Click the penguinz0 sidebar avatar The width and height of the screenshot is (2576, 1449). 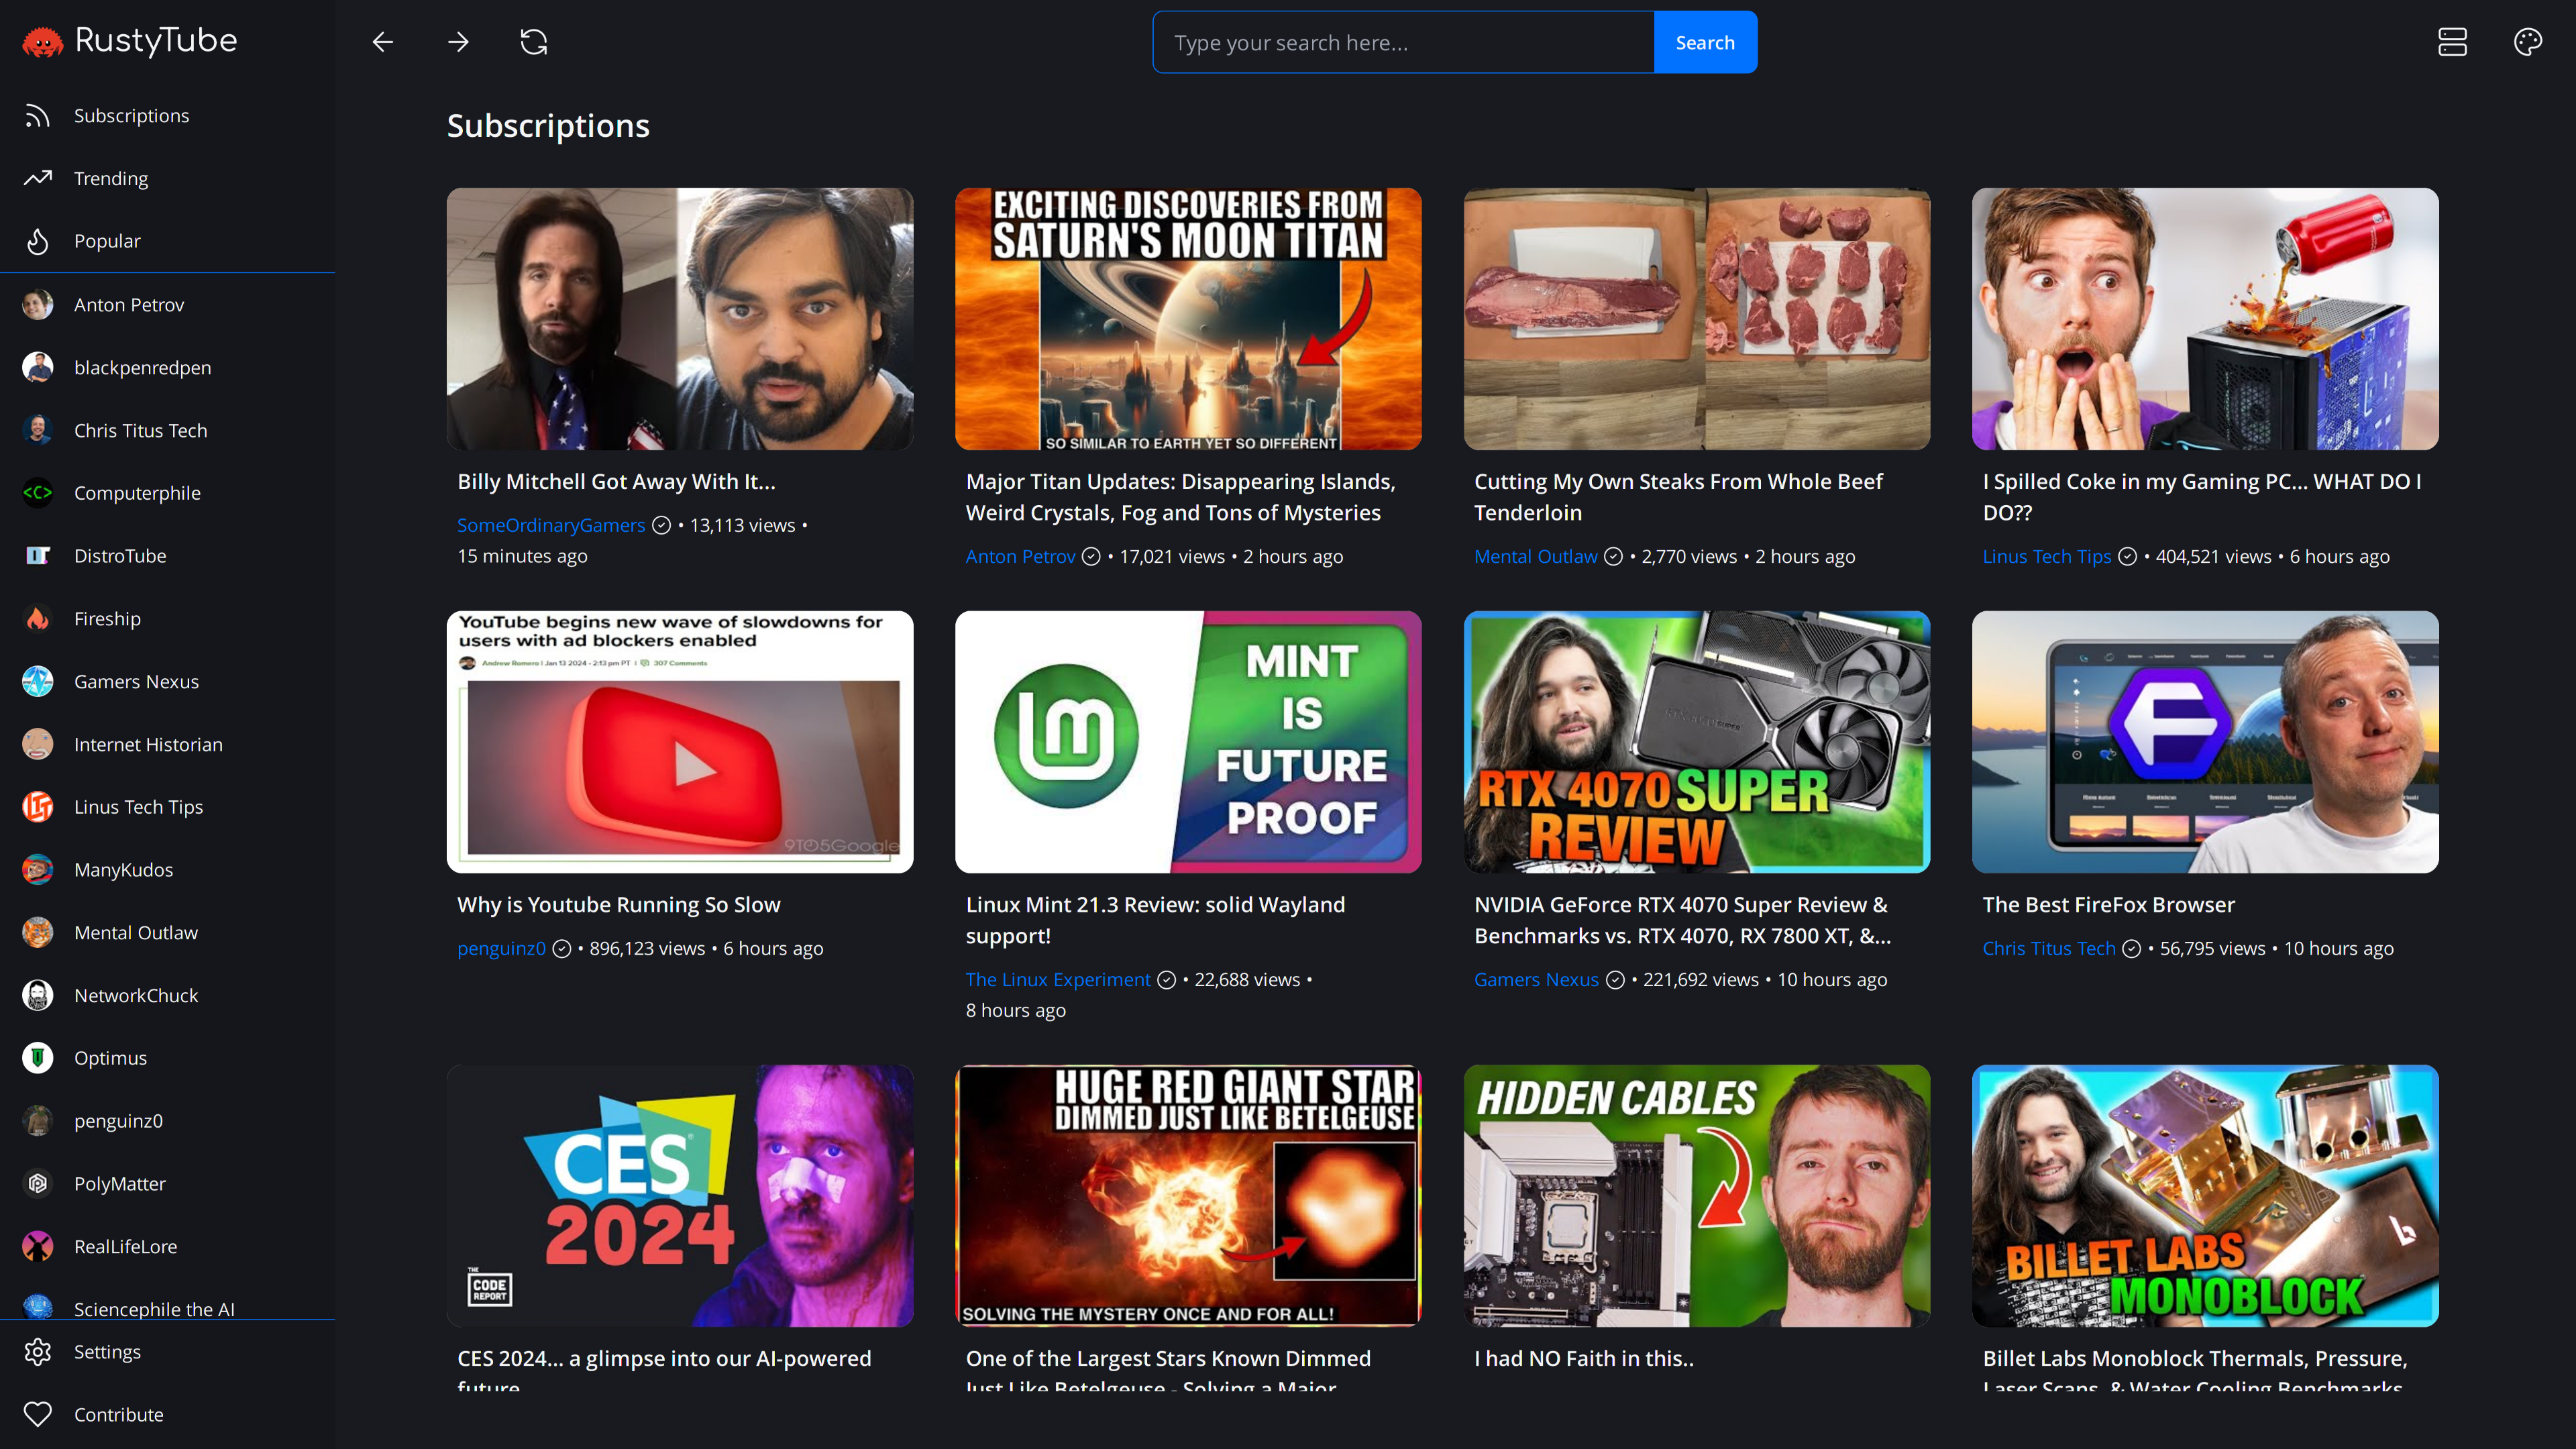(38, 1121)
